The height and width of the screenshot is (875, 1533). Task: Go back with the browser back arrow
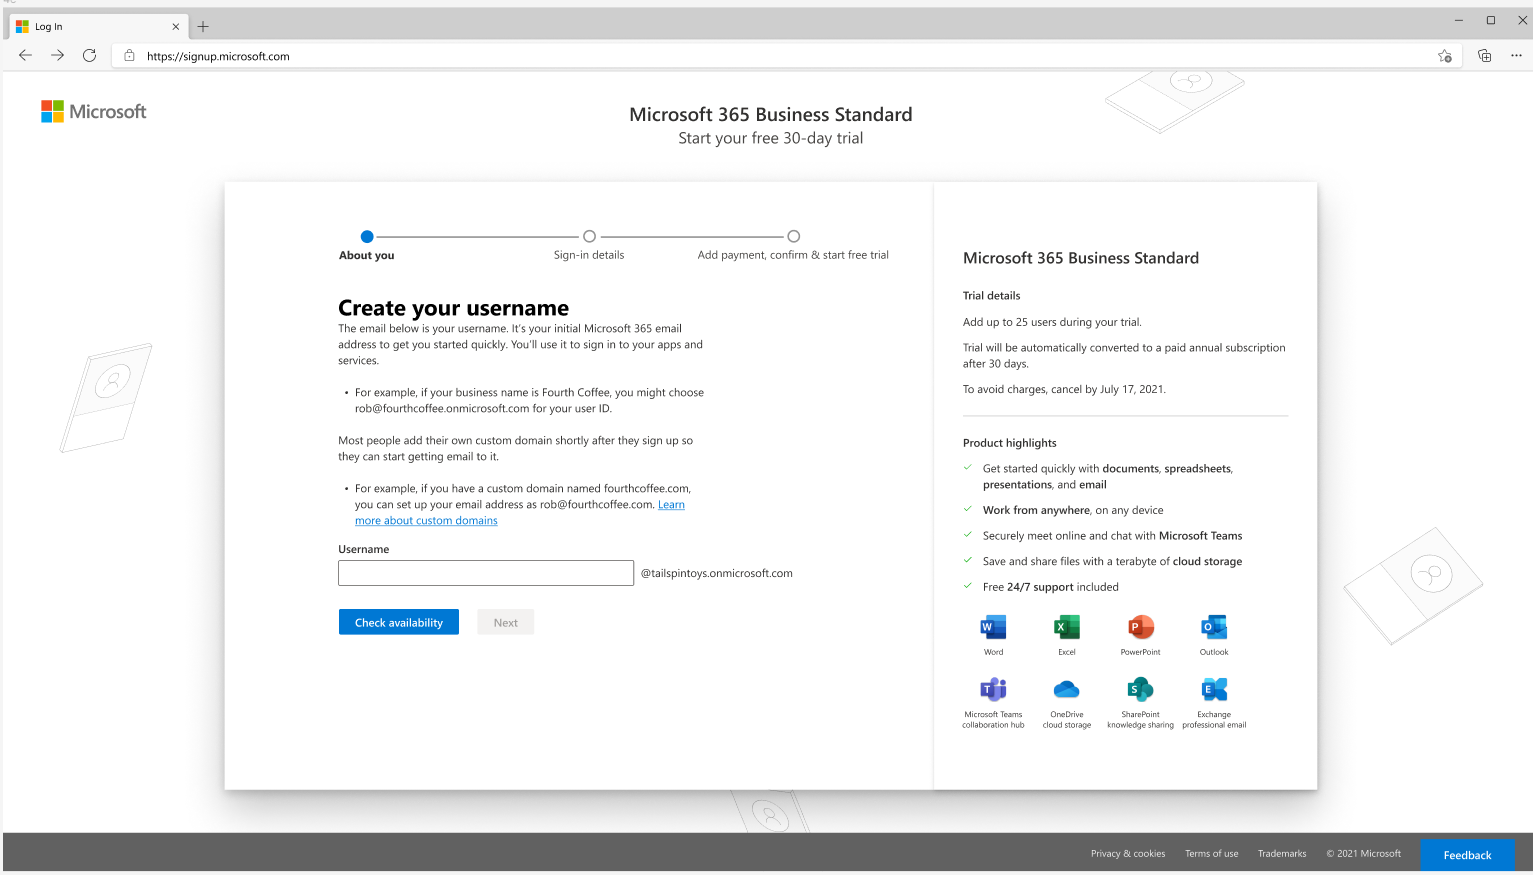pyautogui.click(x=25, y=56)
